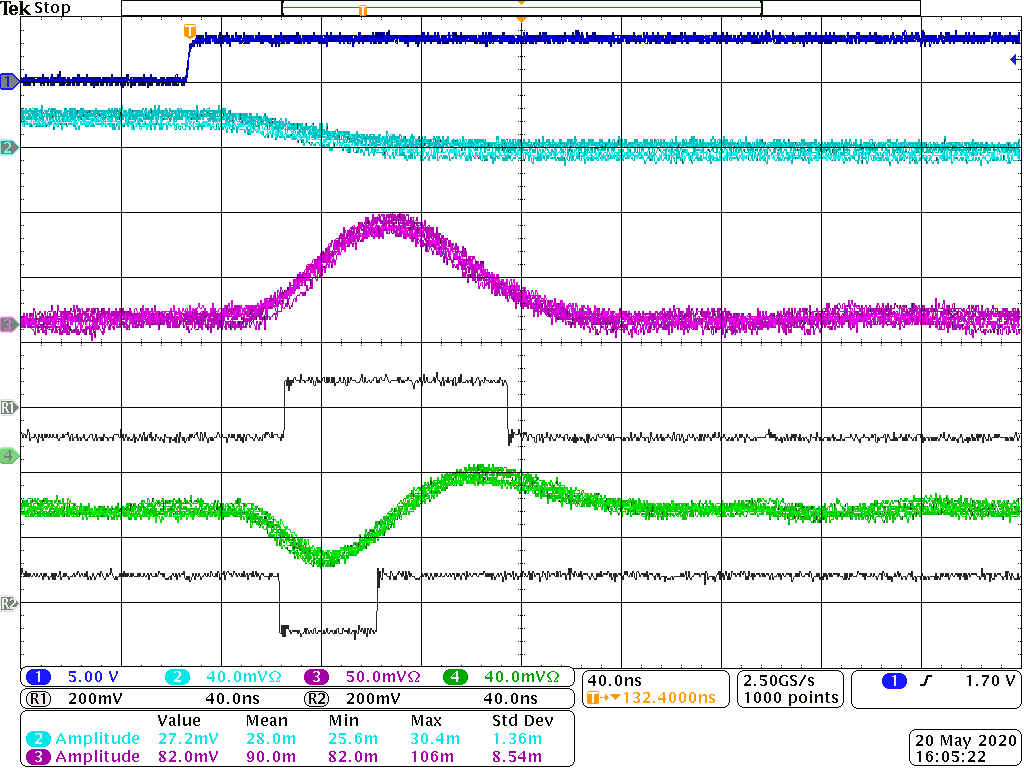The width and height of the screenshot is (1024, 768).
Task: Click the 5.00 V channel 1 scale
Action: (x=93, y=677)
